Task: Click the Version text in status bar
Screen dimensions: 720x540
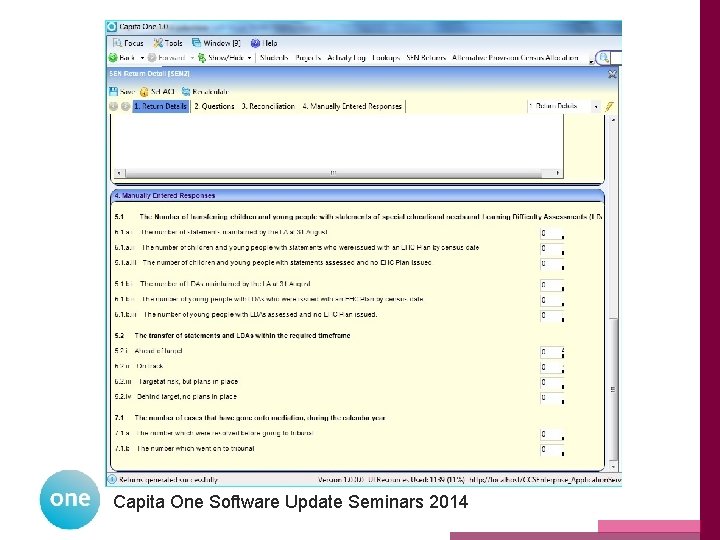Action: tap(340, 480)
